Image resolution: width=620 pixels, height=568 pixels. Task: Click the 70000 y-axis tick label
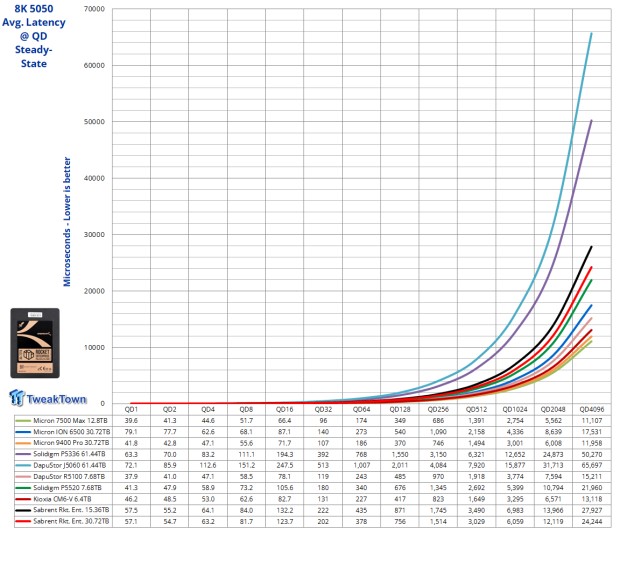[x=94, y=9]
